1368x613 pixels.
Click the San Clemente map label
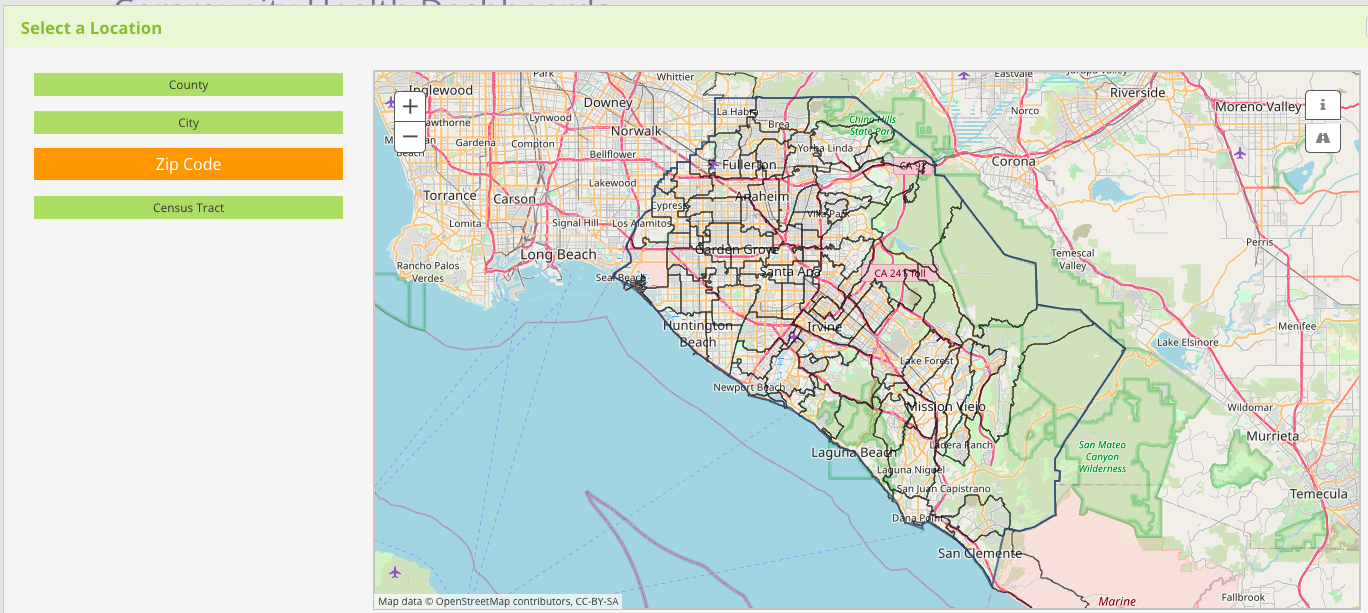tap(980, 553)
